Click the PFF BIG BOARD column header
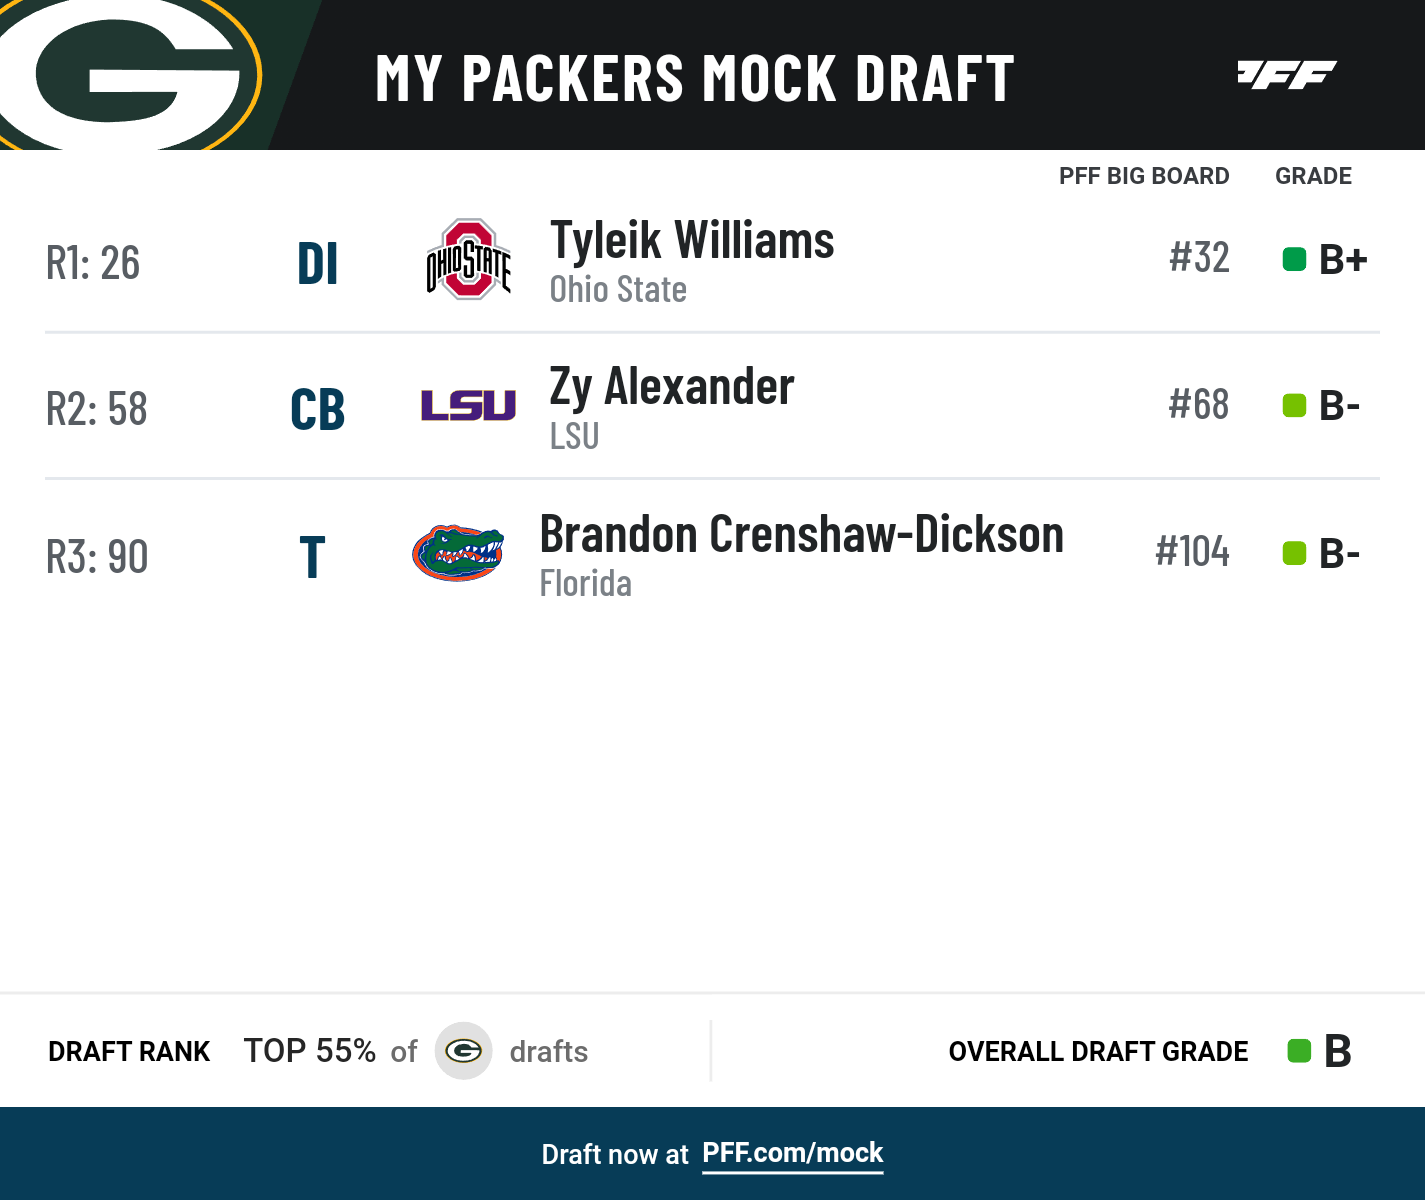 (x=1144, y=176)
